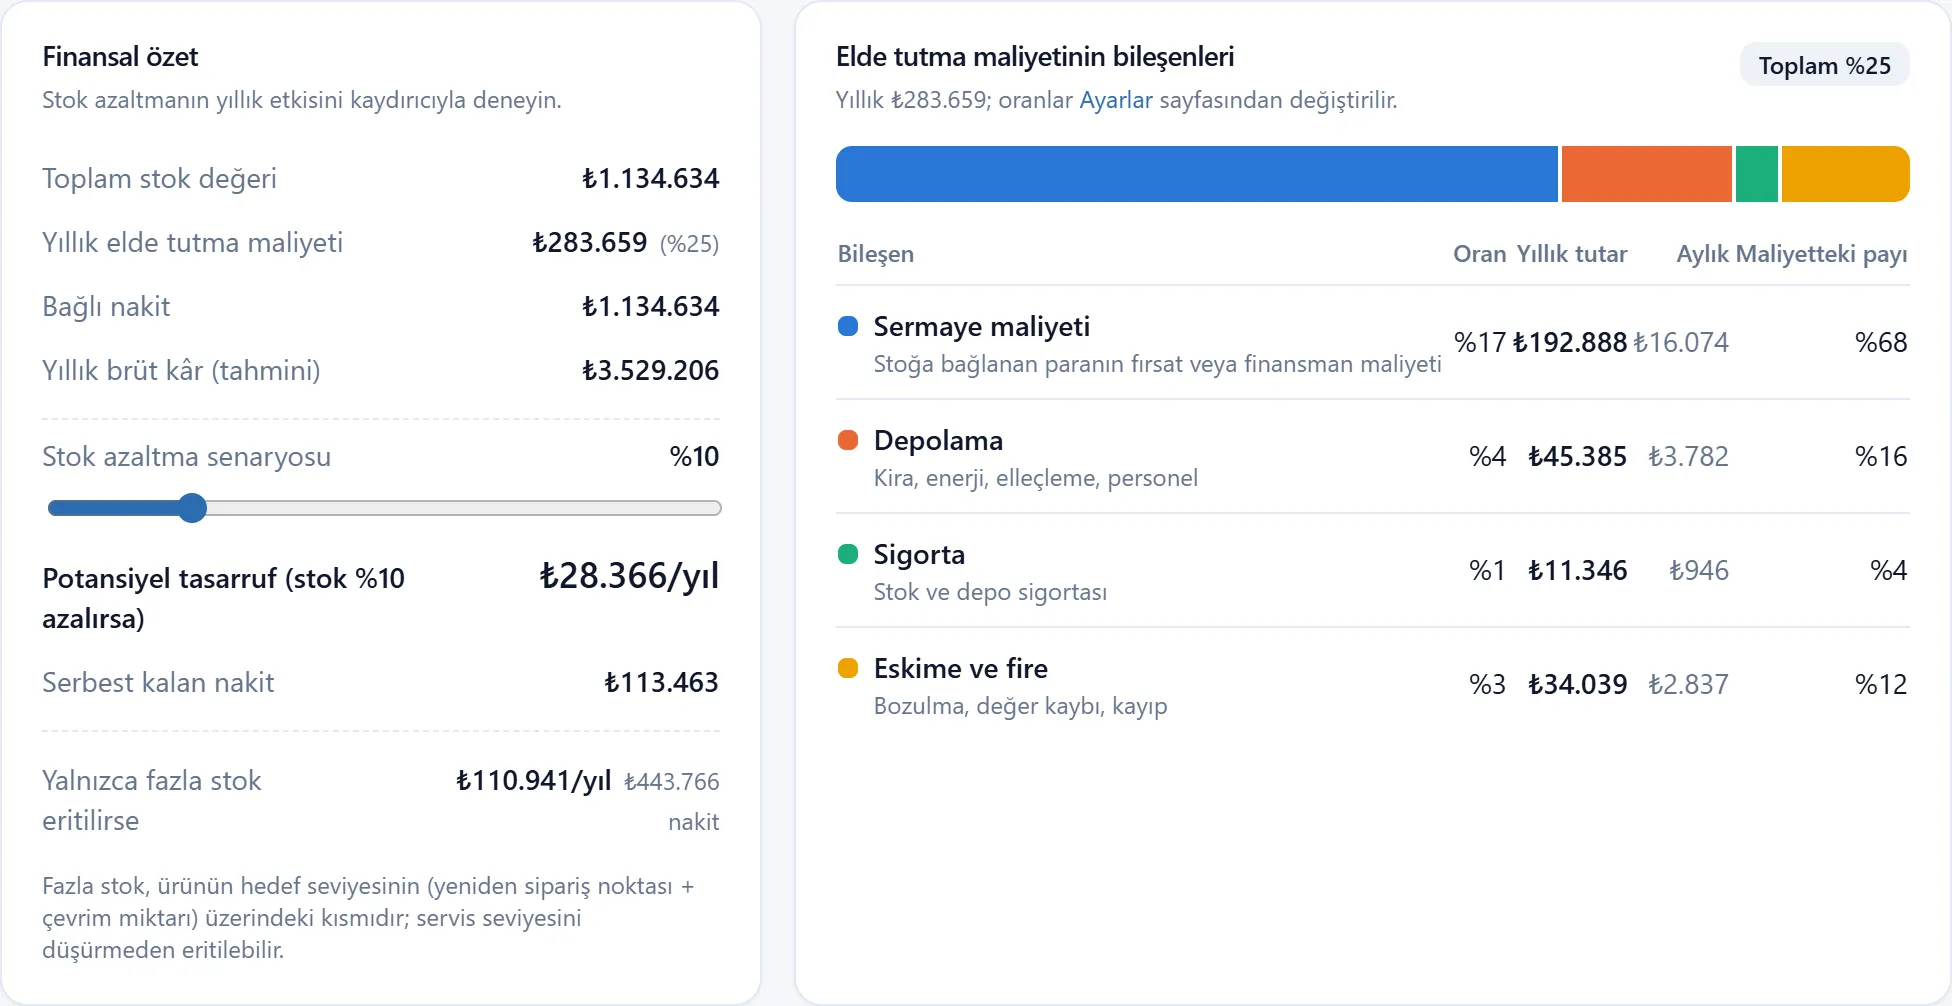Click the ₺110.941/yıl excess stock value
The height and width of the screenshot is (1006, 1952).
click(x=533, y=781)
